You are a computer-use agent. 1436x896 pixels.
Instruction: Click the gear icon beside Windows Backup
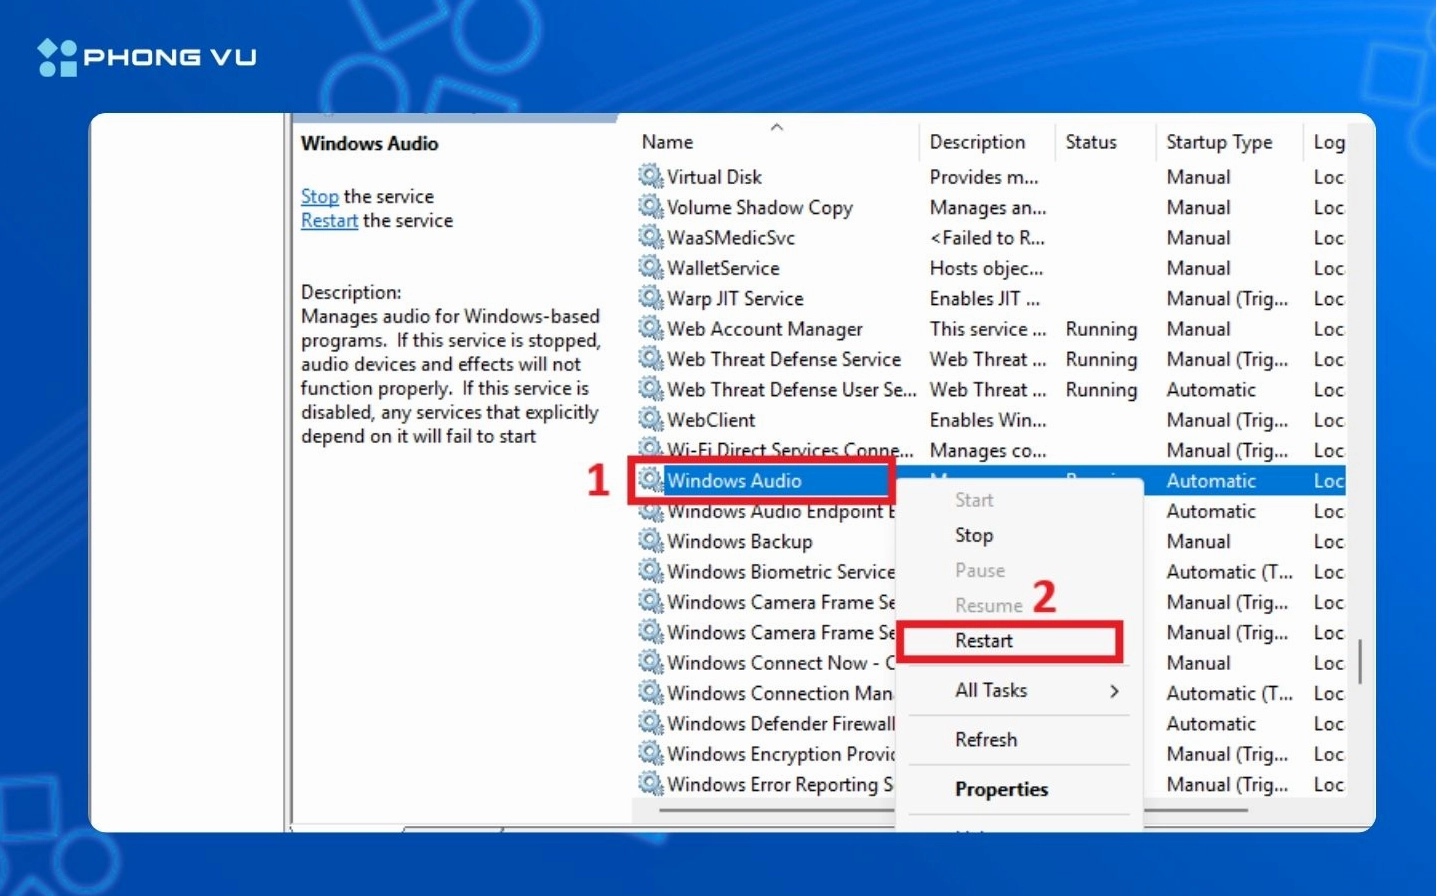click(651, 541)
